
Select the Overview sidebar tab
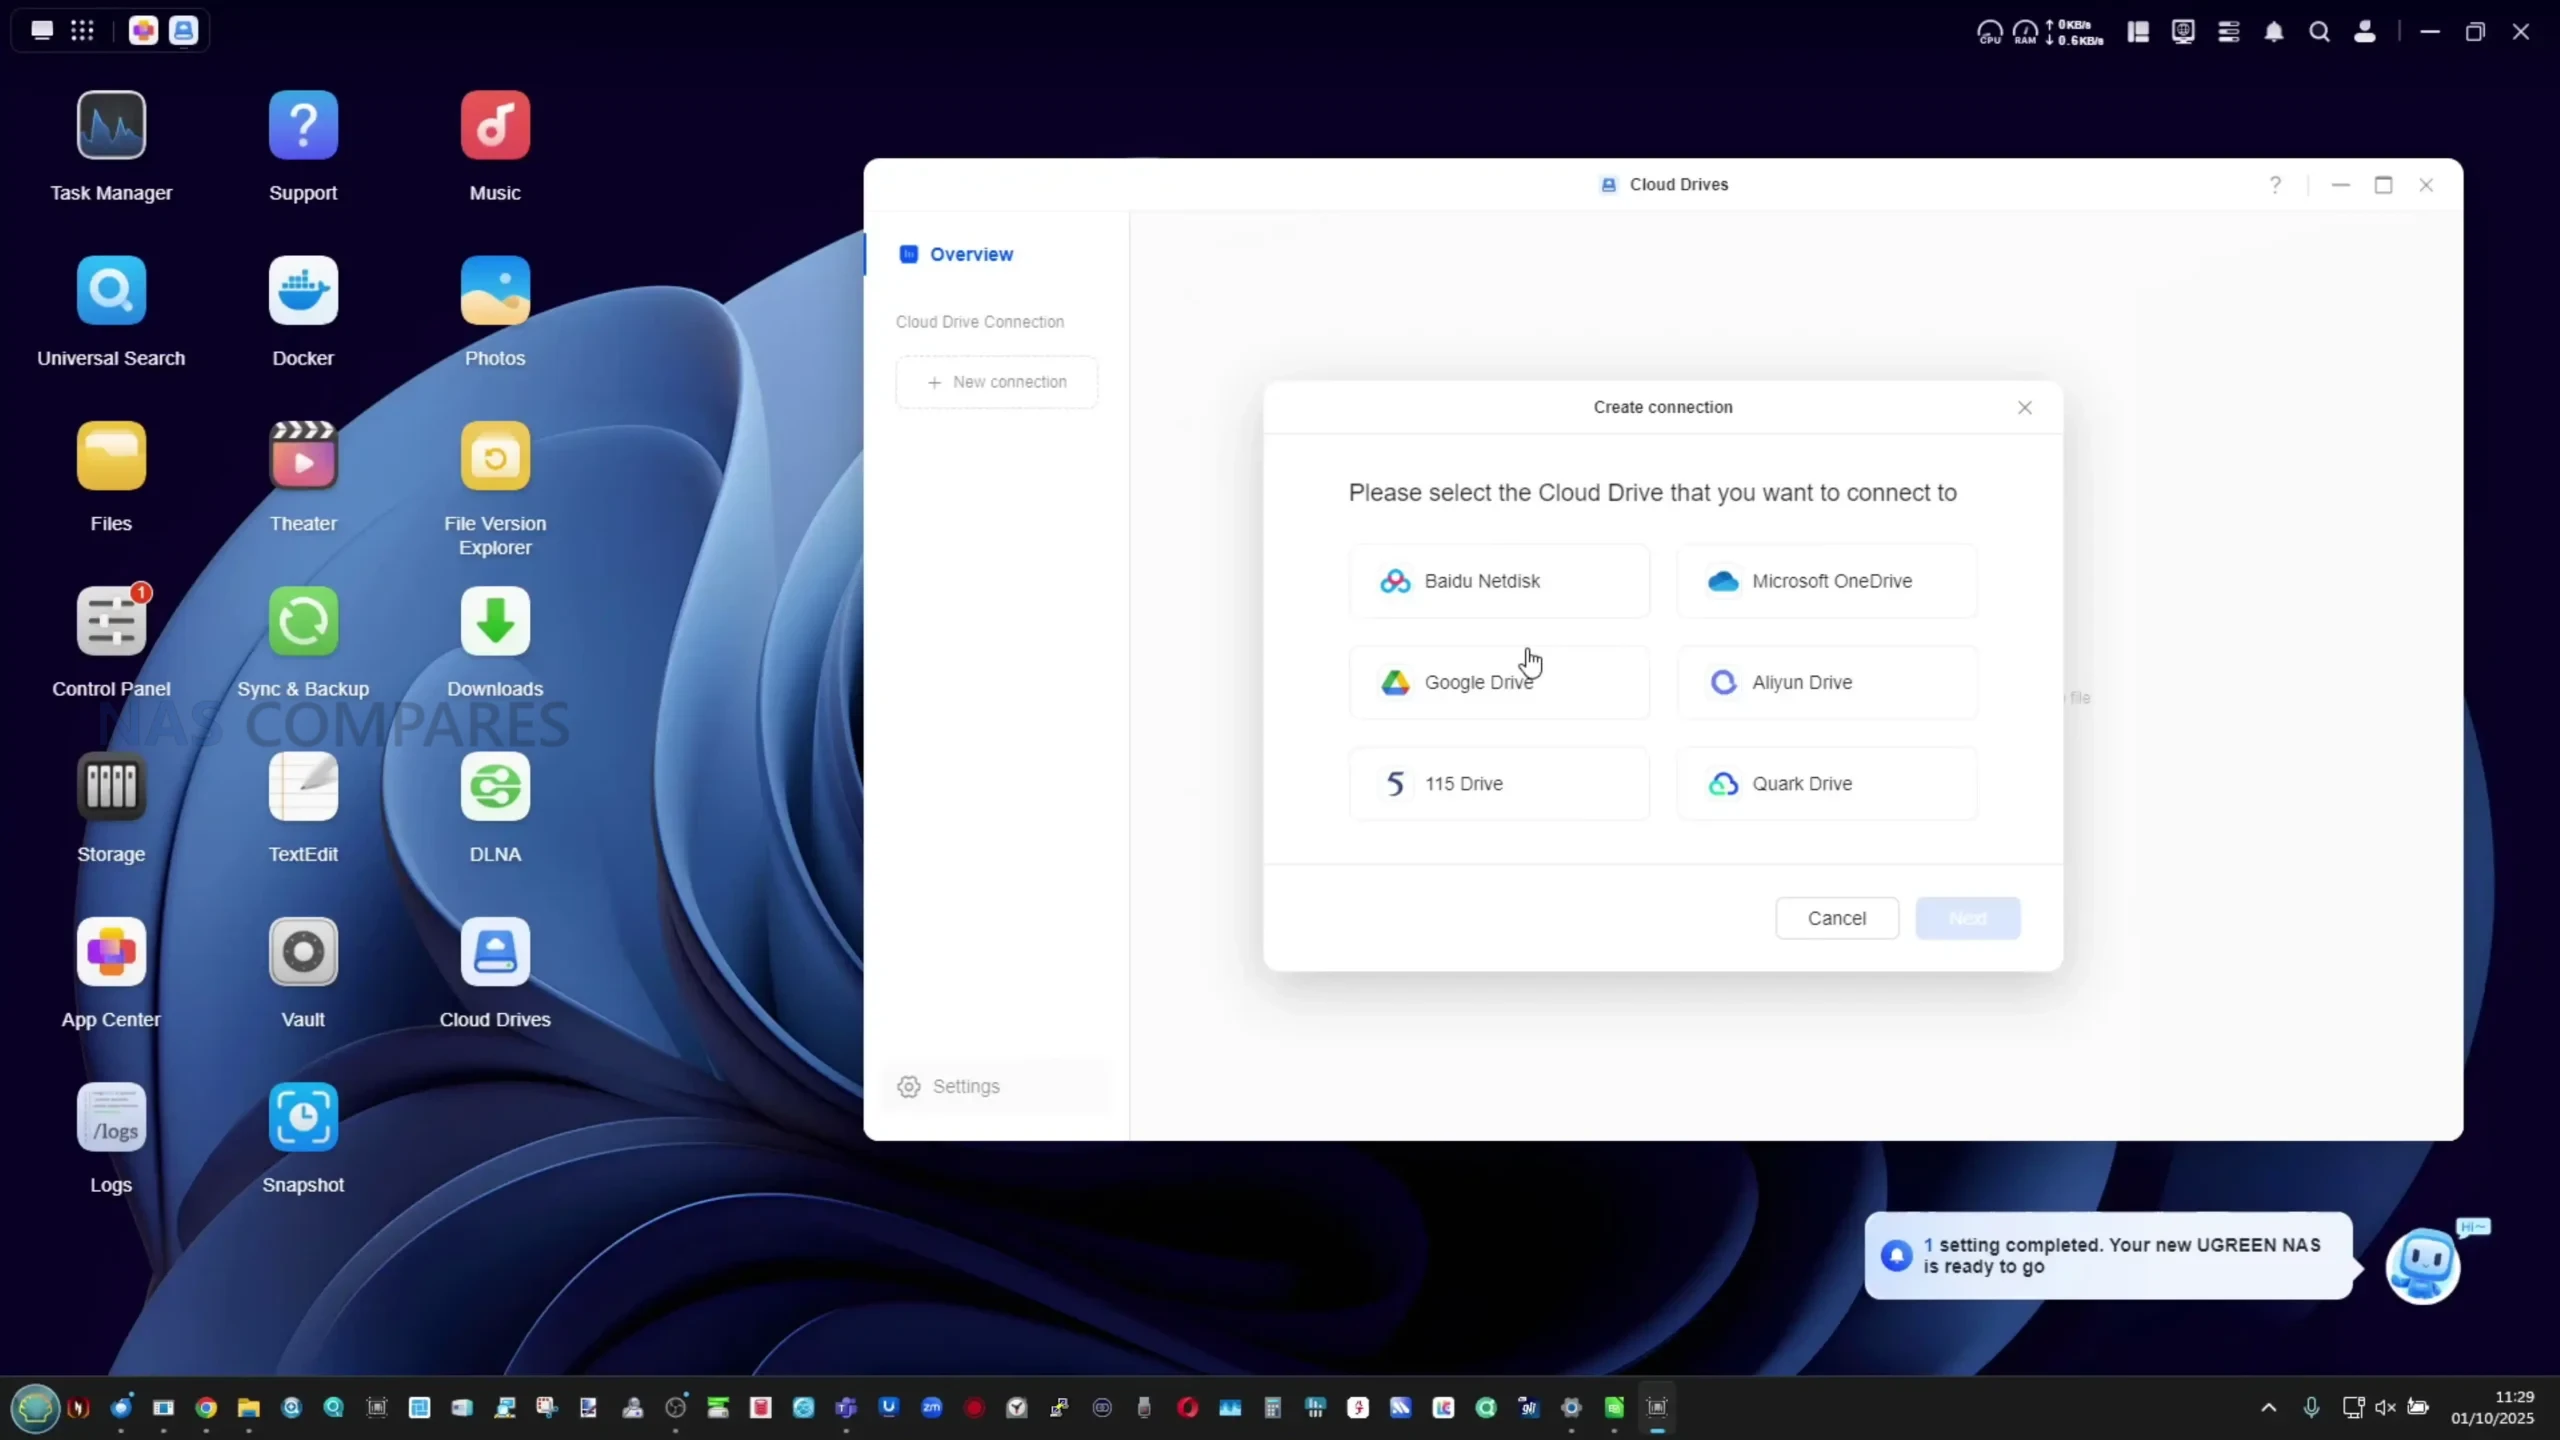pos(970,255)
